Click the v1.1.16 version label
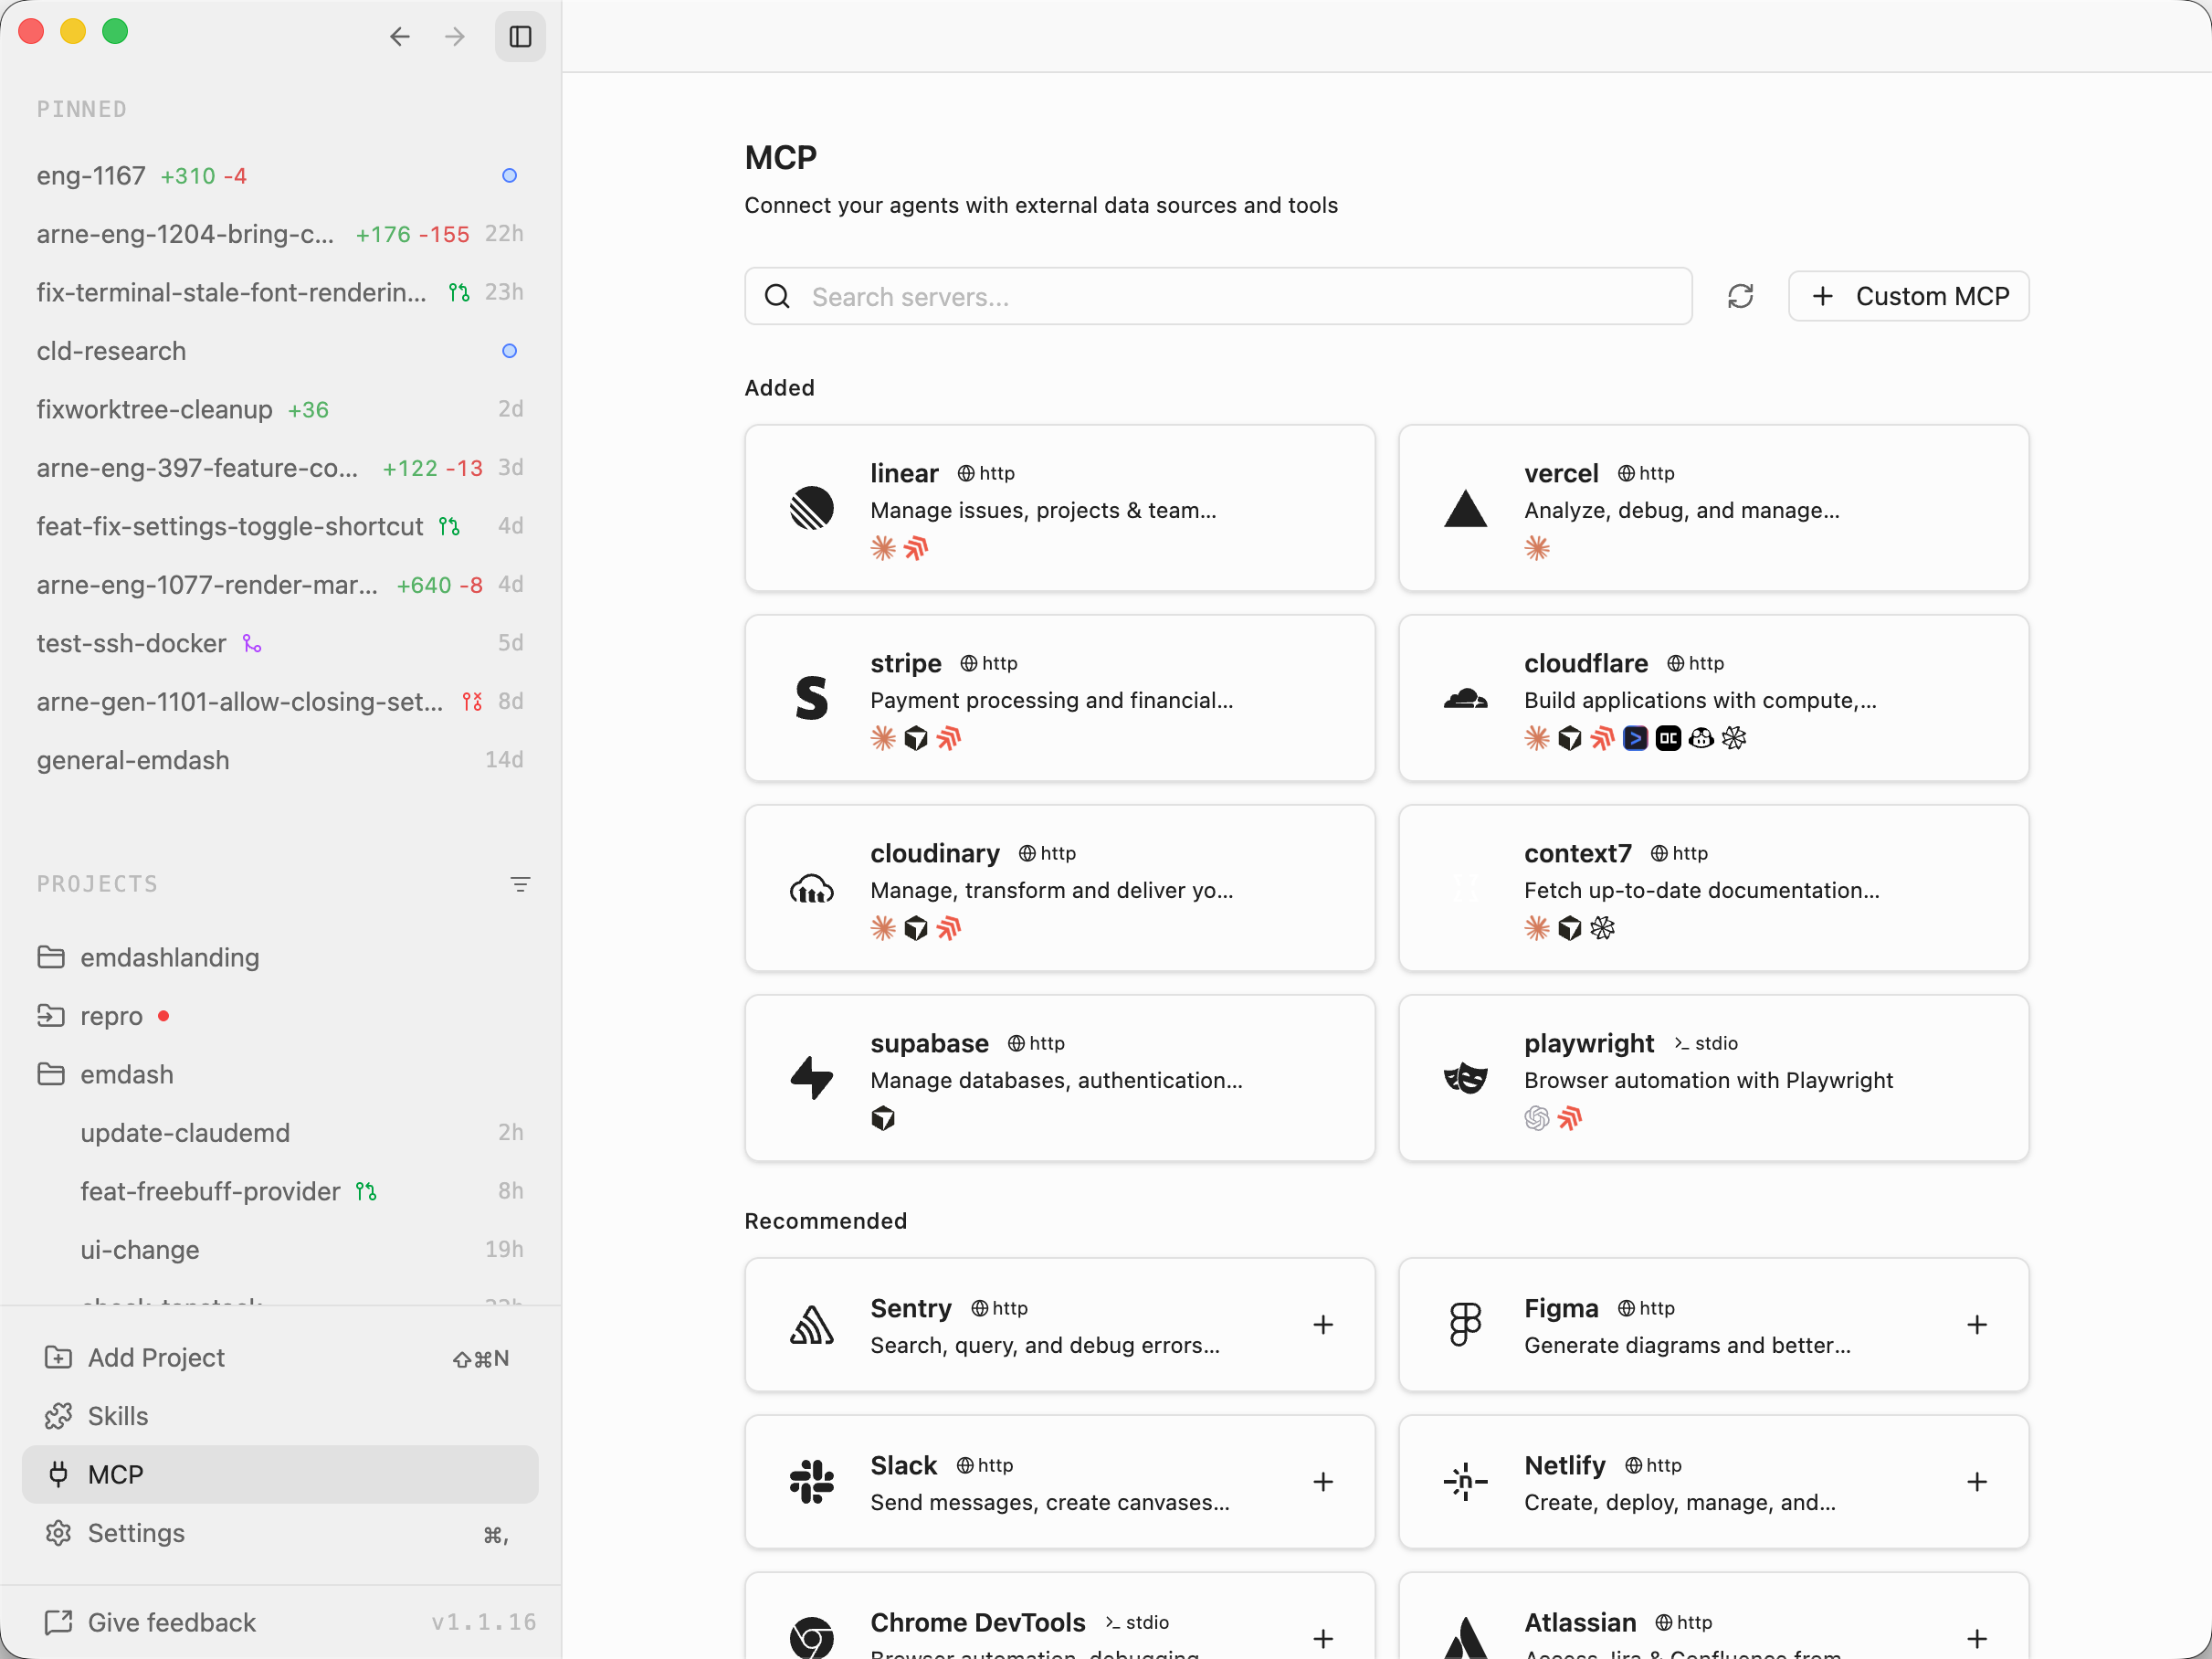Viewport: 2212px width, 1659px height. click(484, 1622)
